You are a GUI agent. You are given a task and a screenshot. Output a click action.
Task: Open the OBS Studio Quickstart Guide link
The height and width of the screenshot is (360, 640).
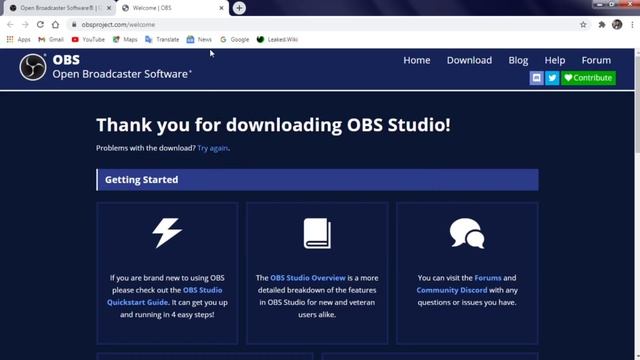coord(165,296)
